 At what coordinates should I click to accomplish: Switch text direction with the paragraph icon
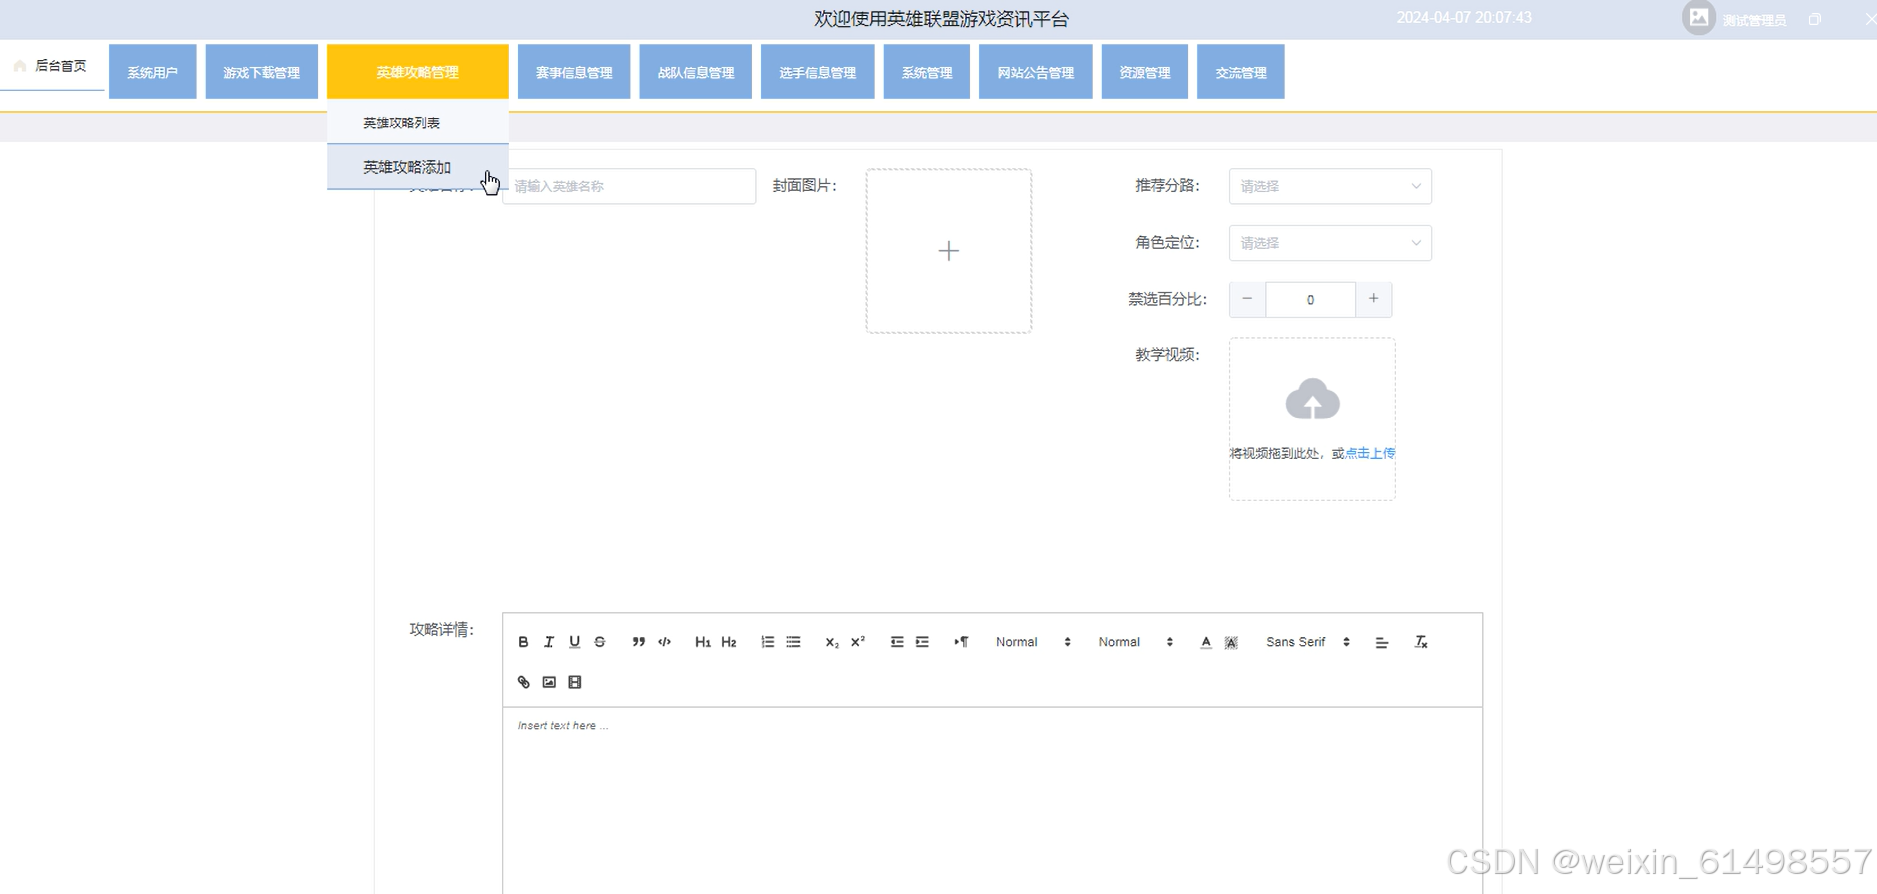tap(961, 642)
